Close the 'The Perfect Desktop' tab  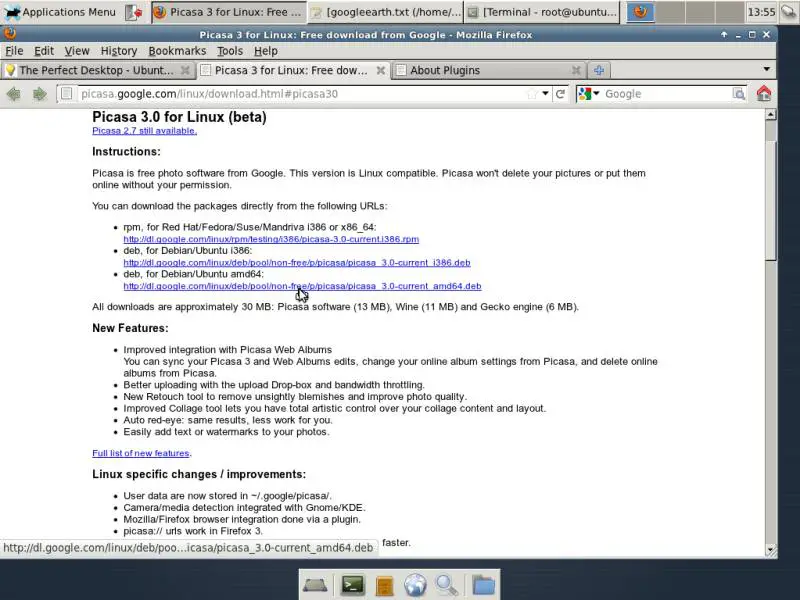[x=185, y=70]
